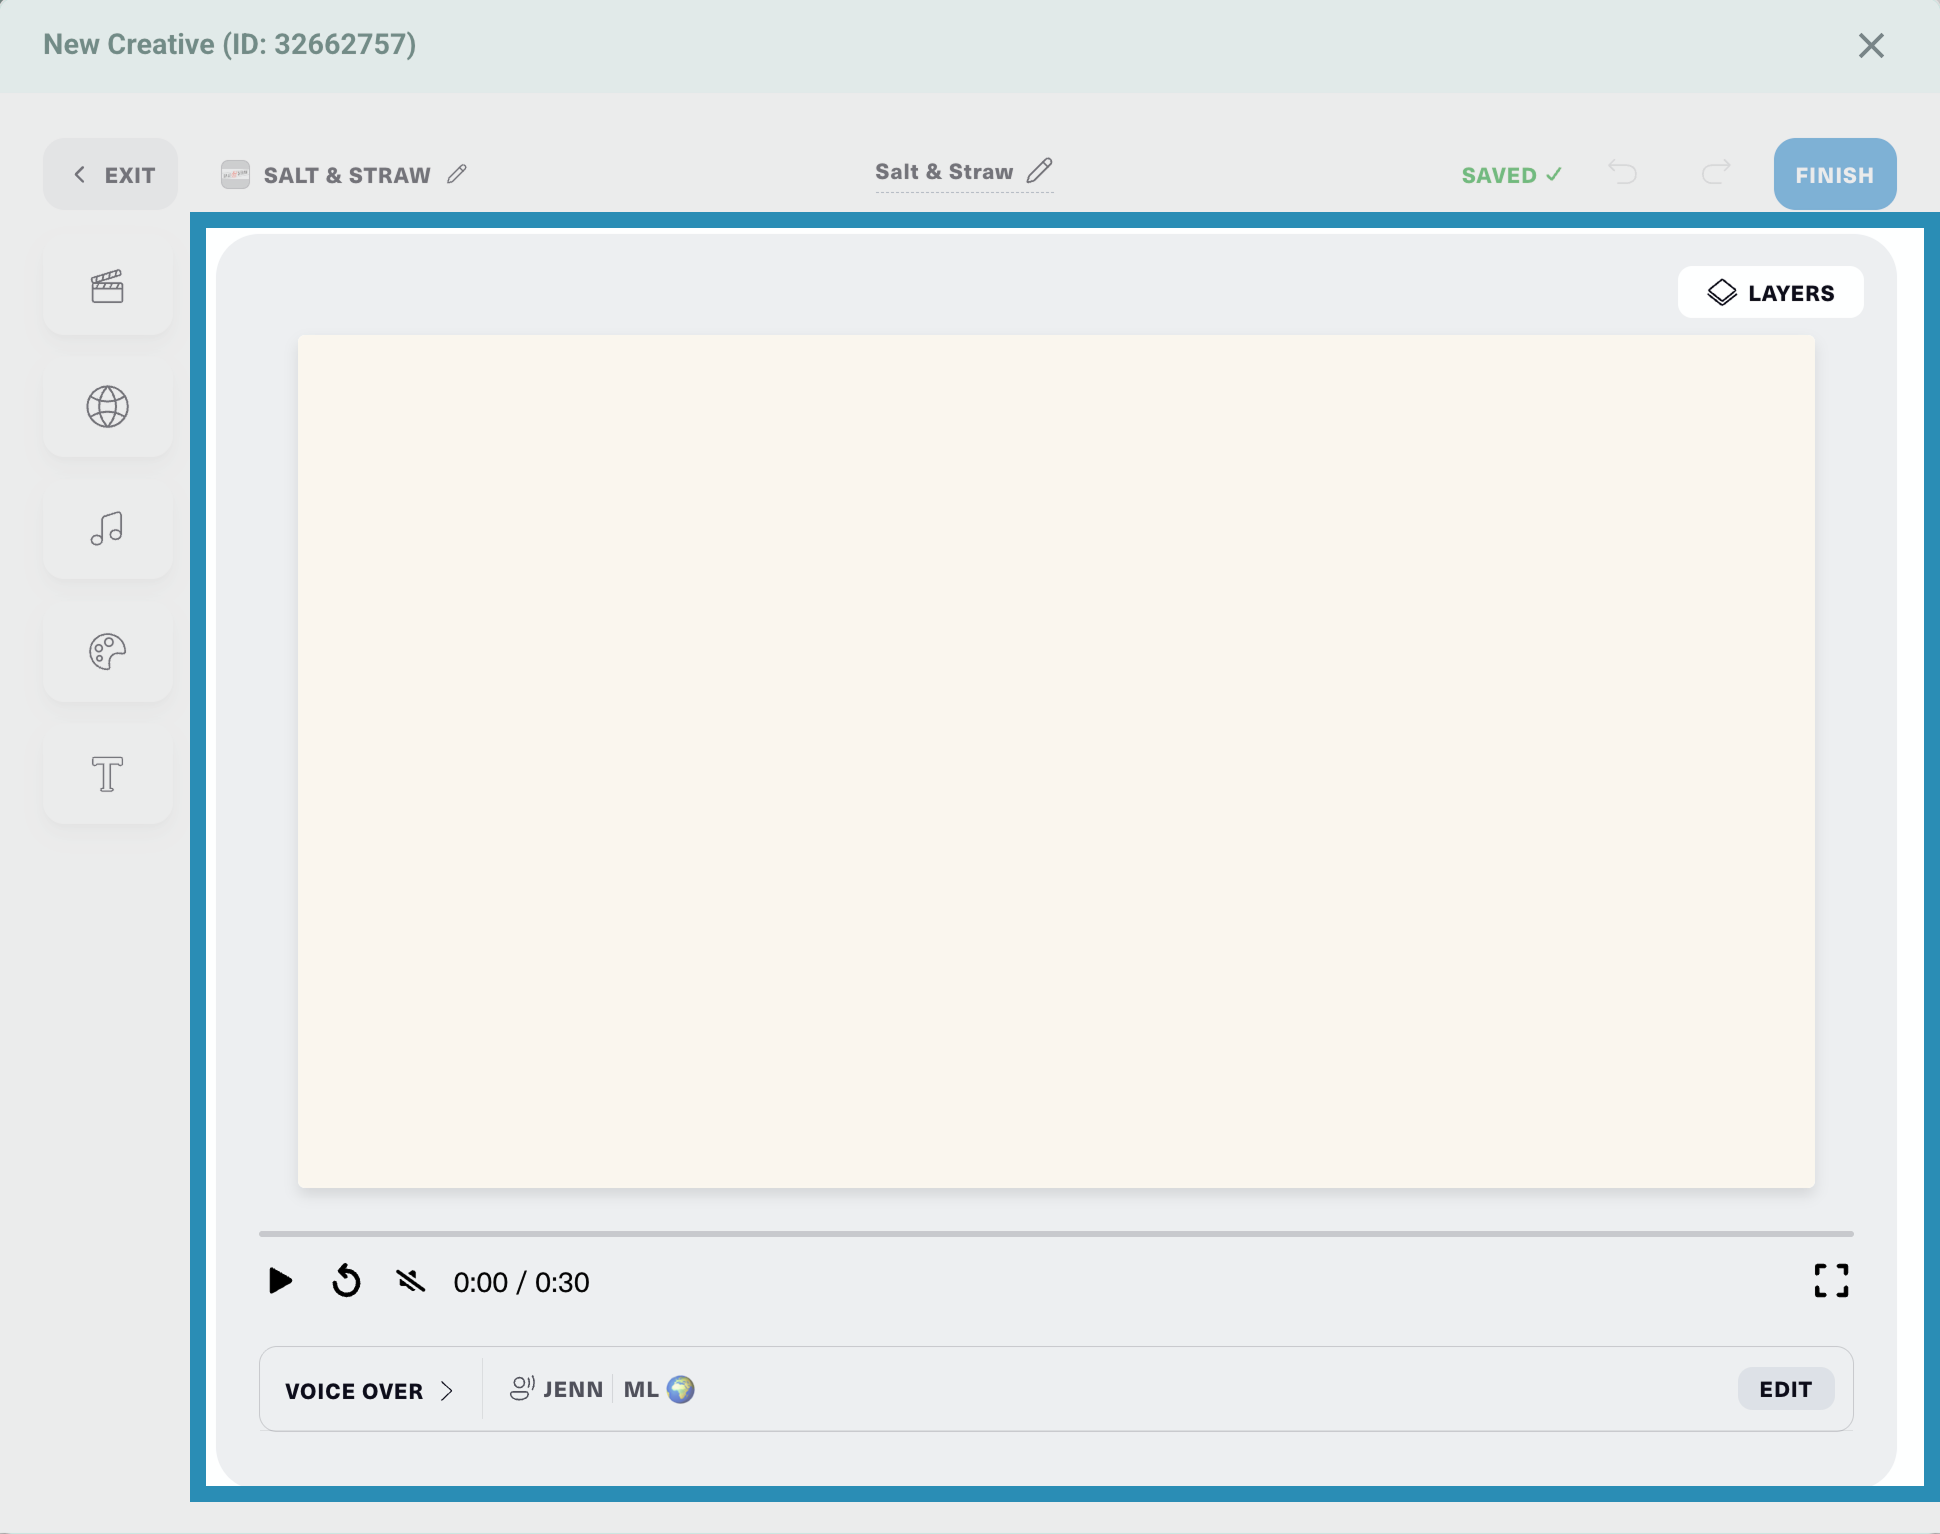The image size is (1940, 1534).
Task: Click the EXIT back button
Action: (x=111, y=174)
